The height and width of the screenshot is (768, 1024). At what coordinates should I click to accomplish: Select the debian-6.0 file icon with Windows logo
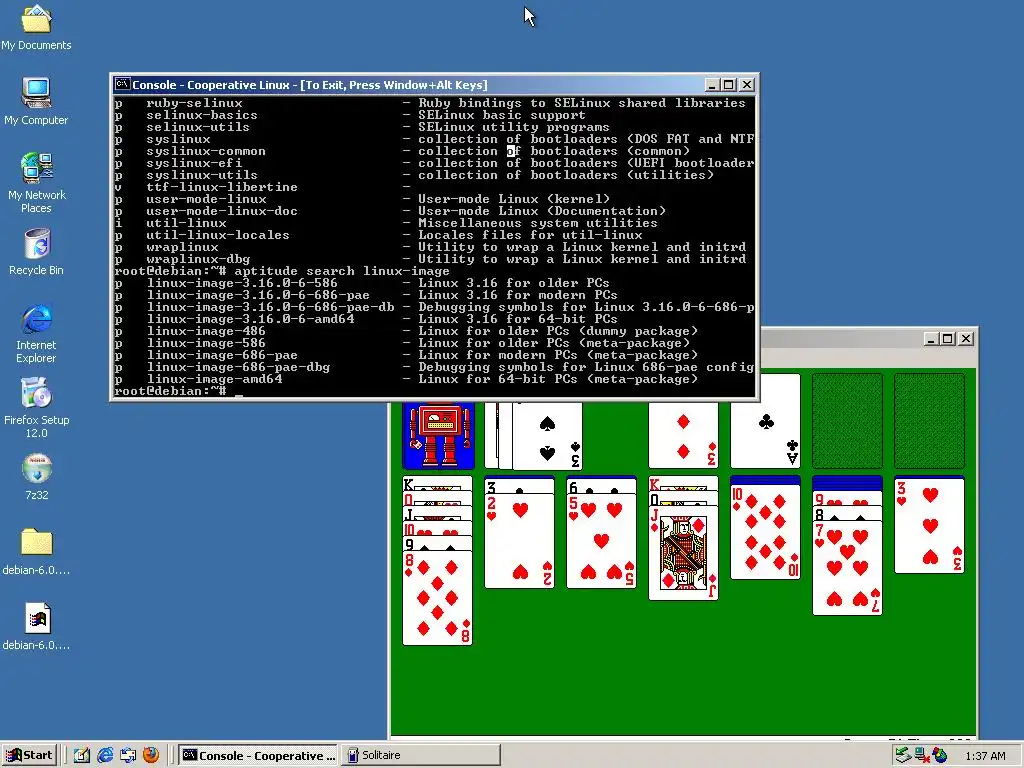(36, 627)
